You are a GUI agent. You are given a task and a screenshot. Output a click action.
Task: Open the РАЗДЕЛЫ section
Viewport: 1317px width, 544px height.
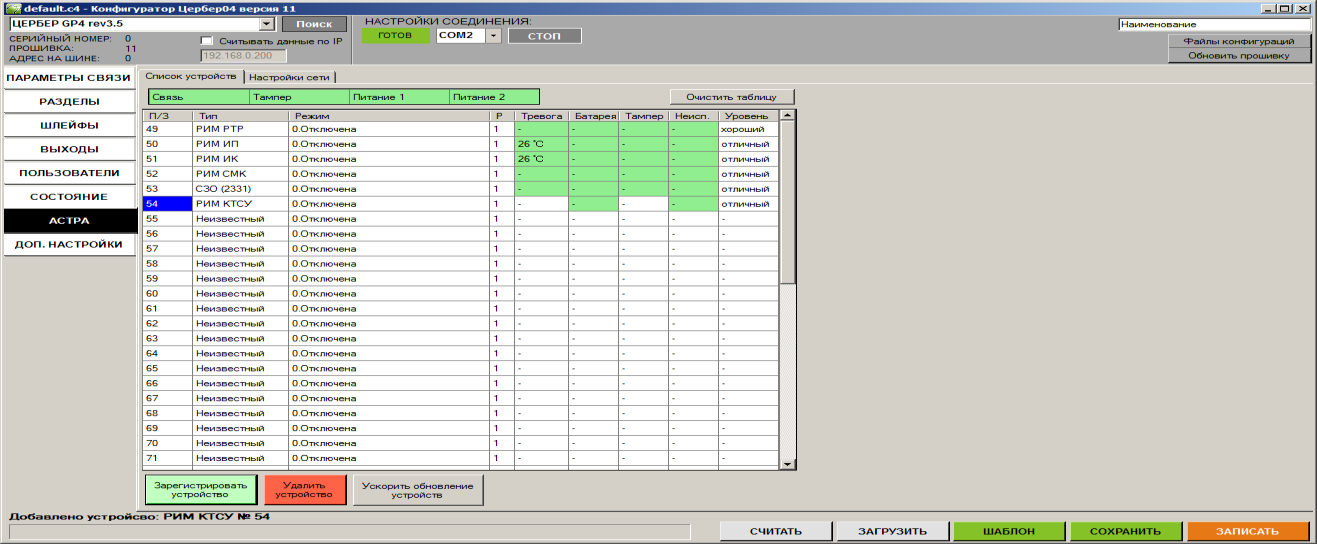pyautogui.click(x=70, y=102)
